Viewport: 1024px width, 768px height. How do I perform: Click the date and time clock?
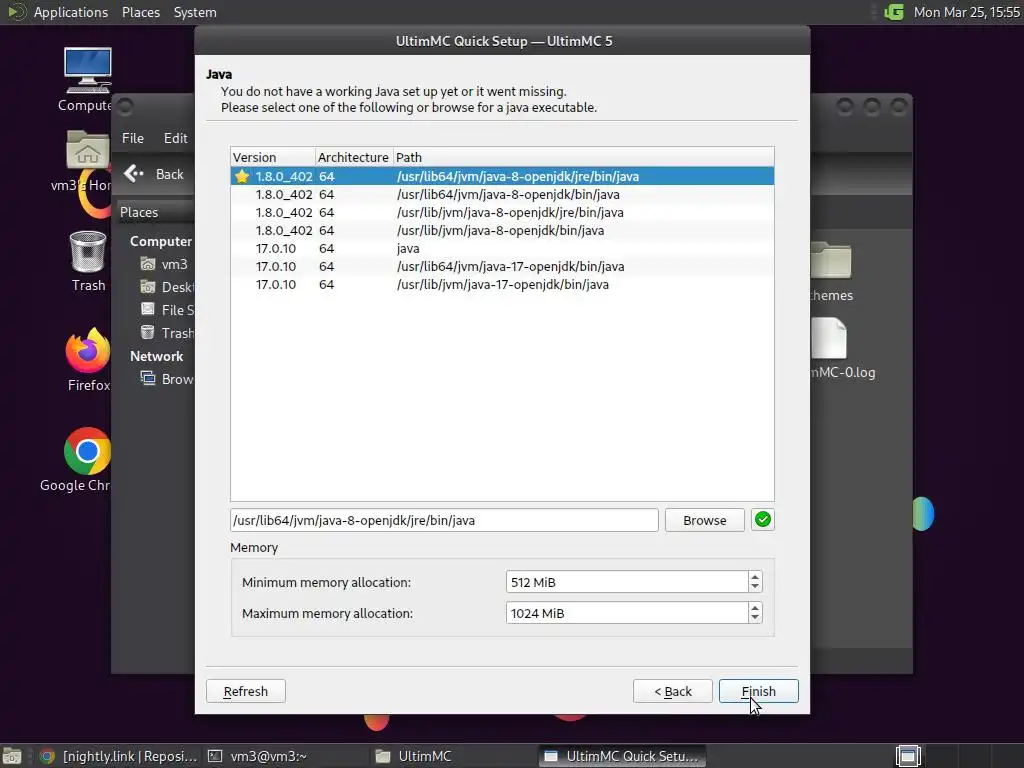[x=967, y=12]
